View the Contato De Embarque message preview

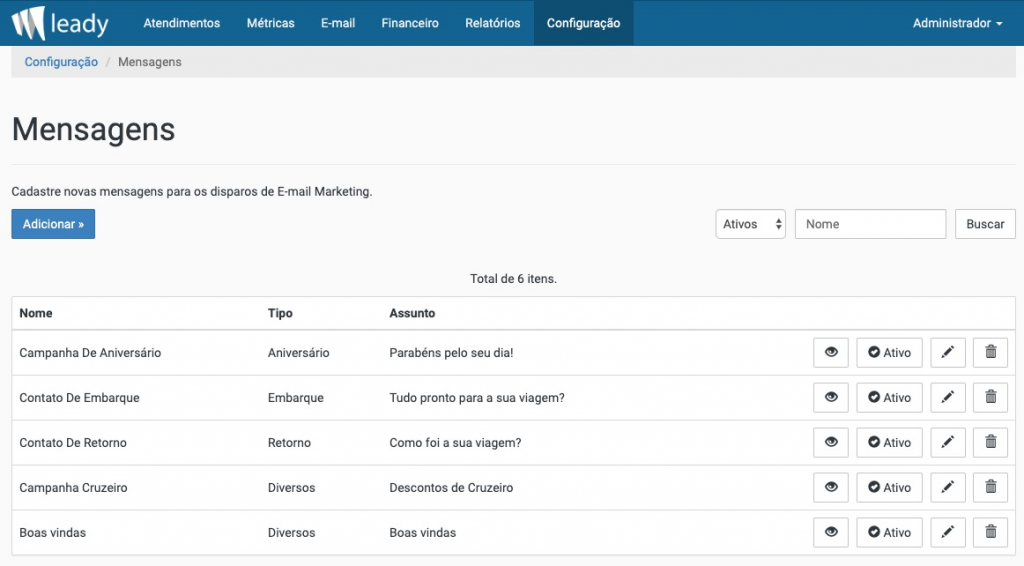tap(831, 398)
